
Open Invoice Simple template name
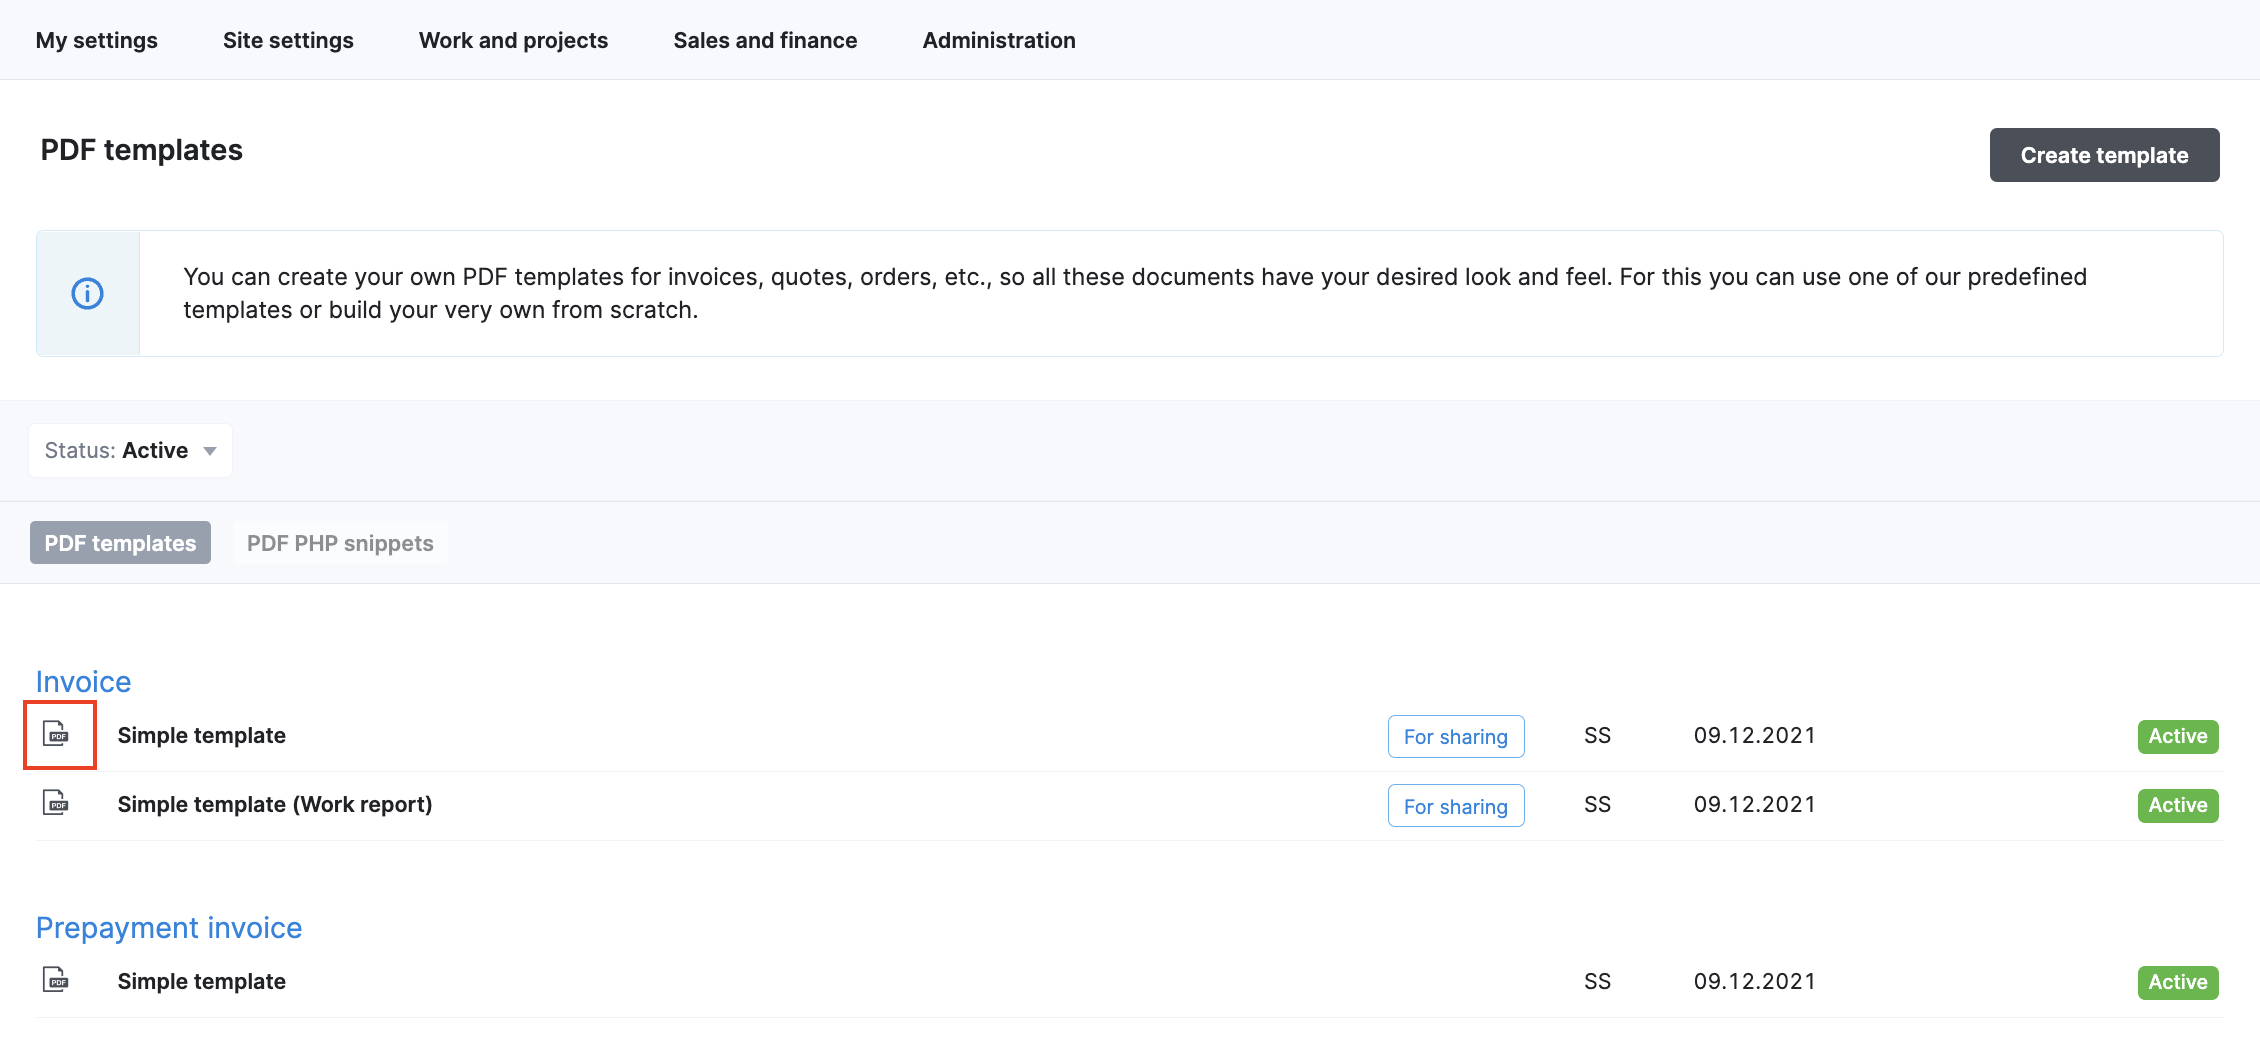(202, 736)
